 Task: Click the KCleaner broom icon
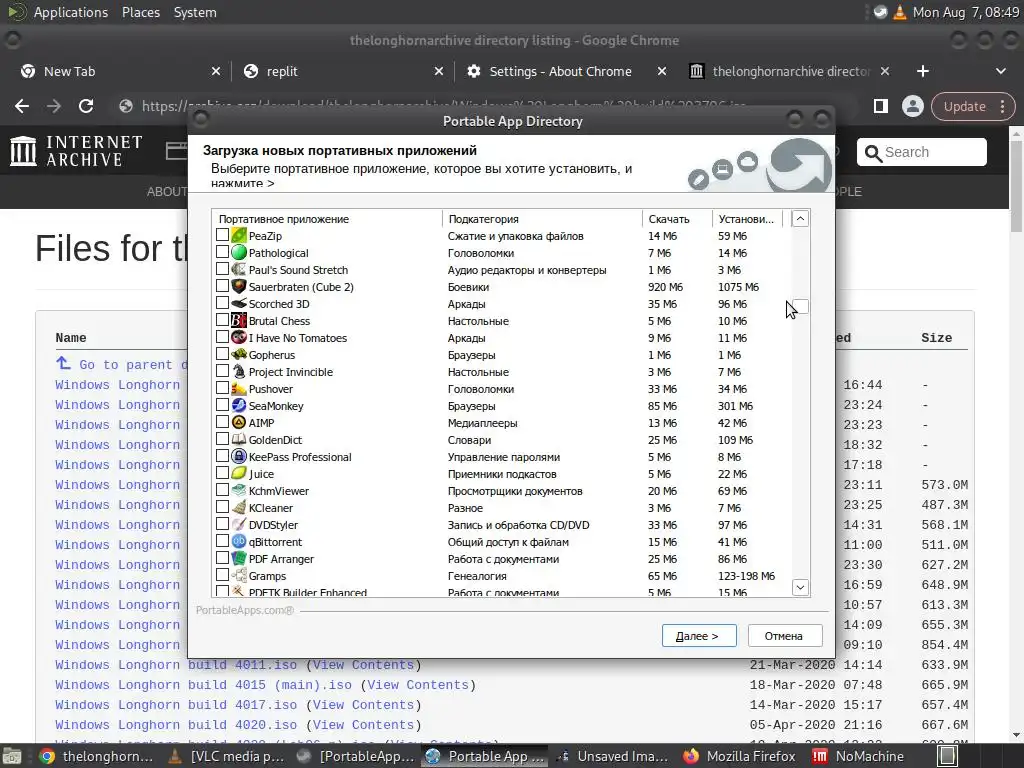click(239, 507)
